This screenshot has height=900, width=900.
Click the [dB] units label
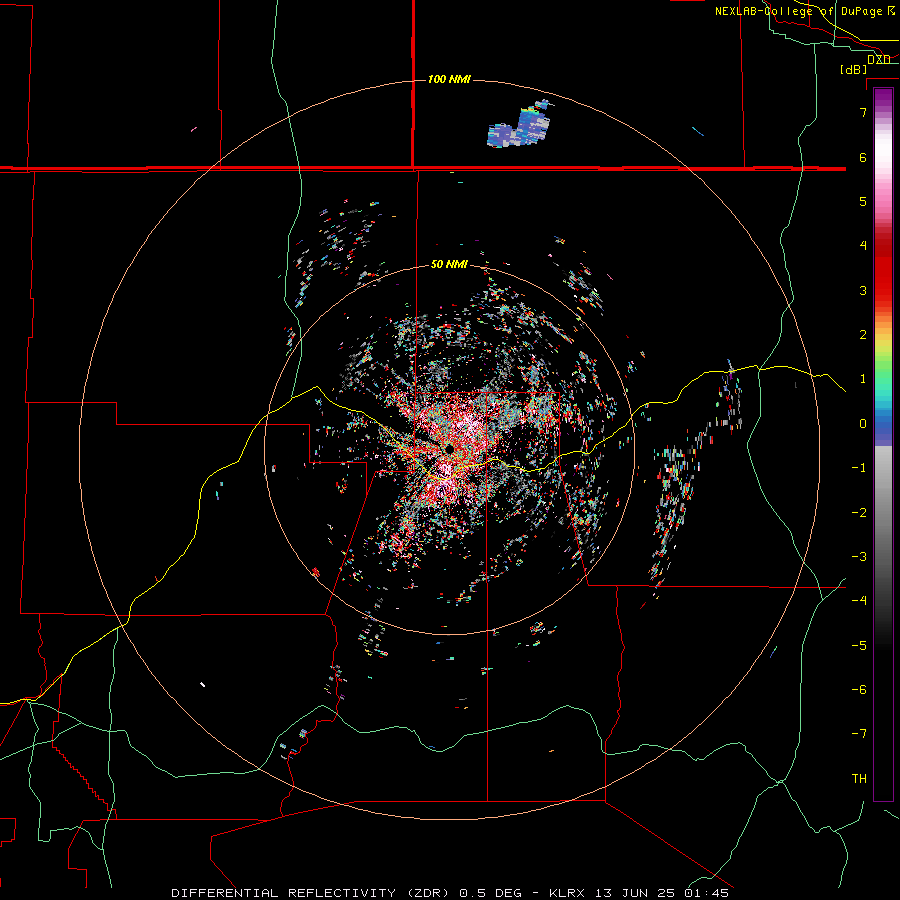coord(854,69)
